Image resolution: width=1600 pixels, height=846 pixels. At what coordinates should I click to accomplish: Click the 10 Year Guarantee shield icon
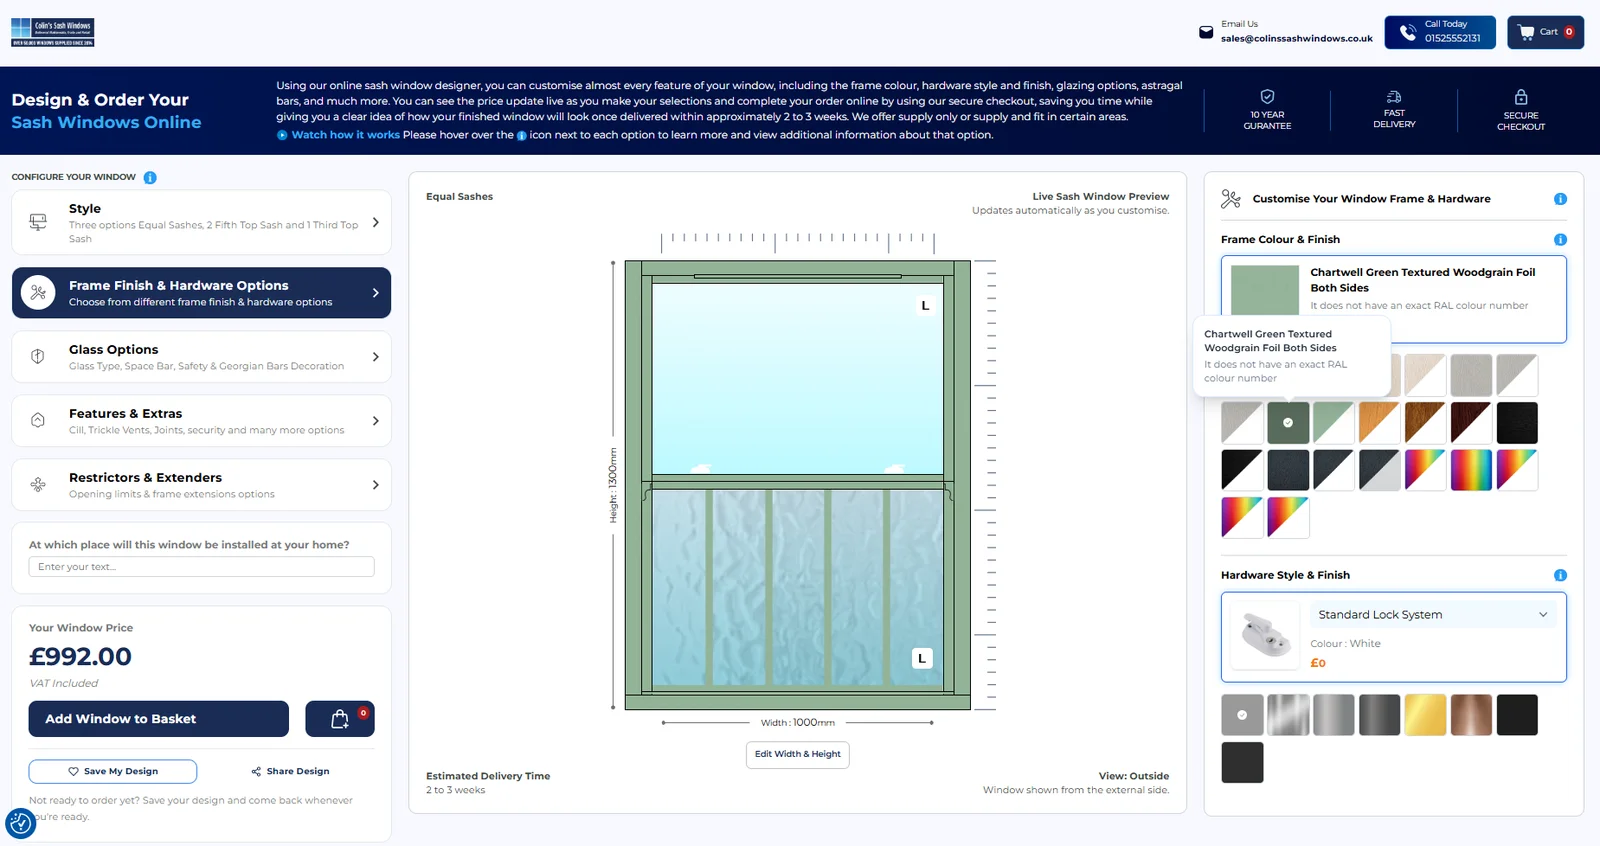pyautogui.click(x=1267, y=97)
